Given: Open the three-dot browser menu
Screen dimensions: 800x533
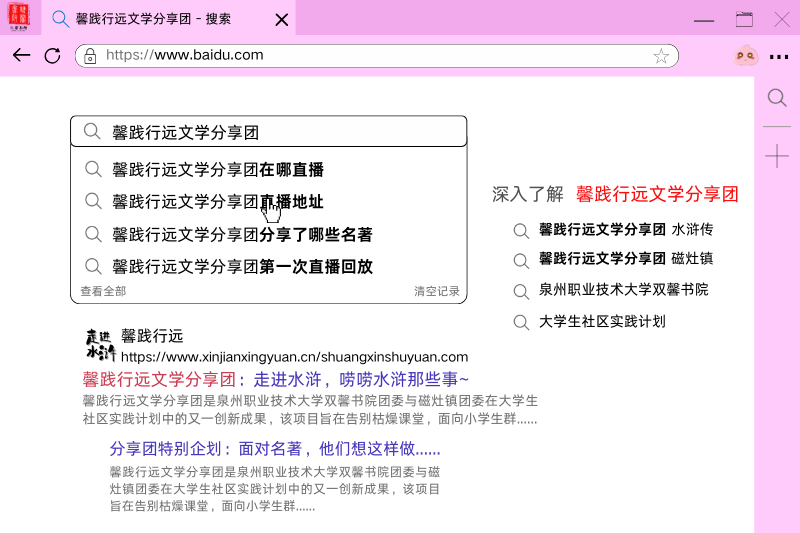Looking at the screenshot, I should click(778, 56).
